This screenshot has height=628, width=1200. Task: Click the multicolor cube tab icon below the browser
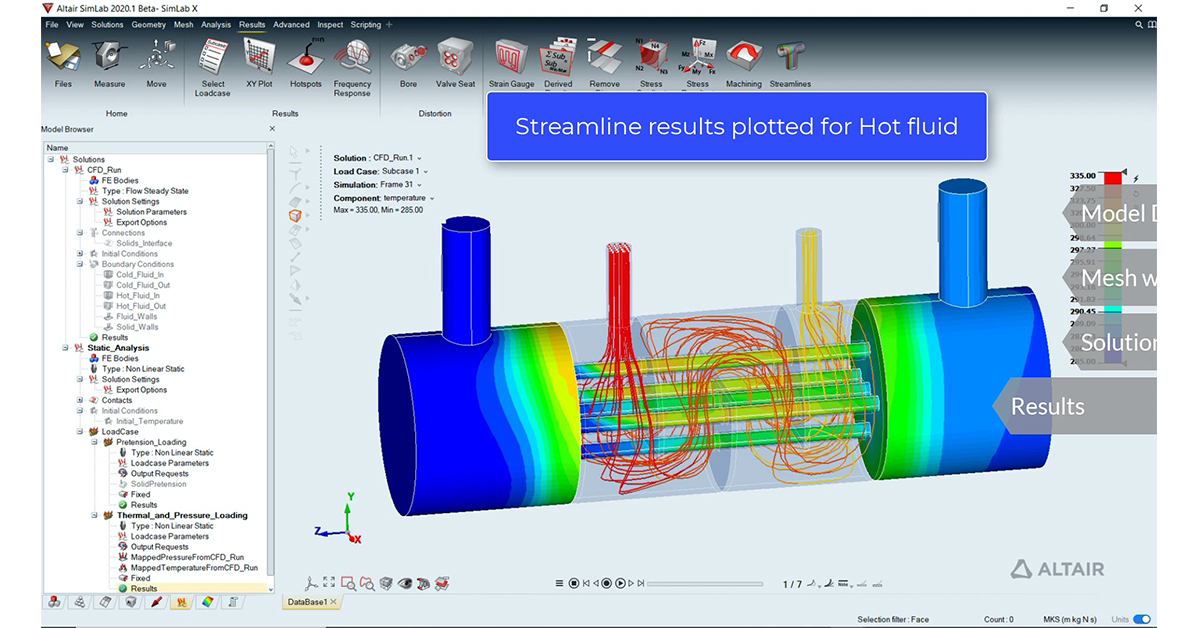tap(207, 602)
